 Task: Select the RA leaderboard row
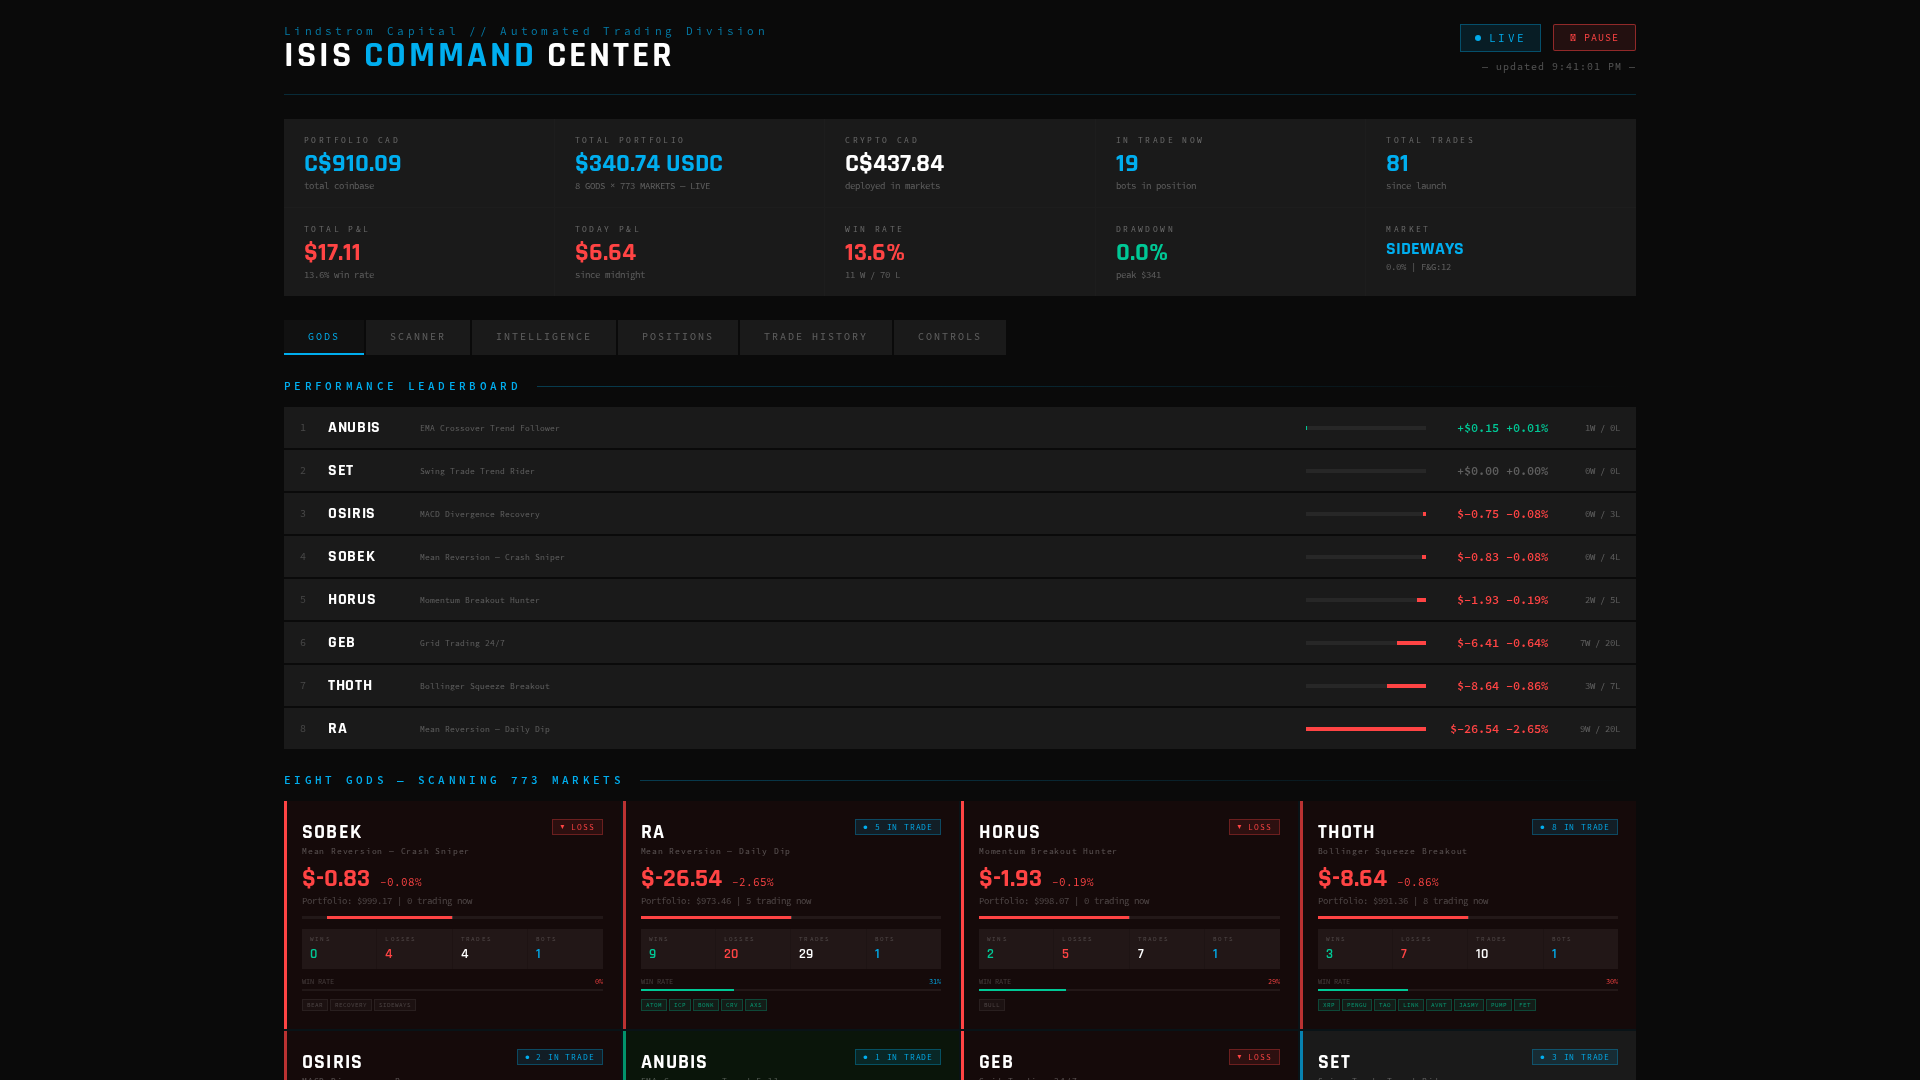click(960, 729)
